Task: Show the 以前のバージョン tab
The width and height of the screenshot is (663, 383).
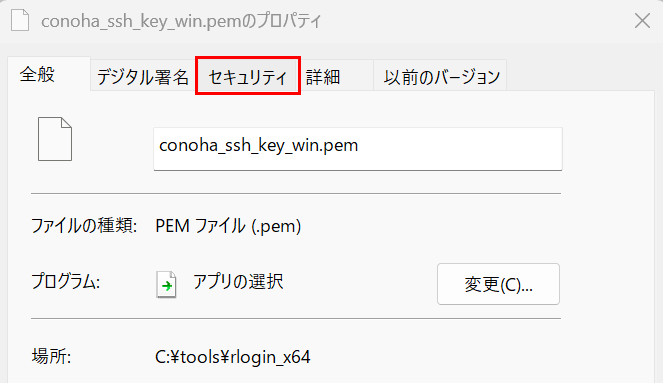Action: [440, 77]
